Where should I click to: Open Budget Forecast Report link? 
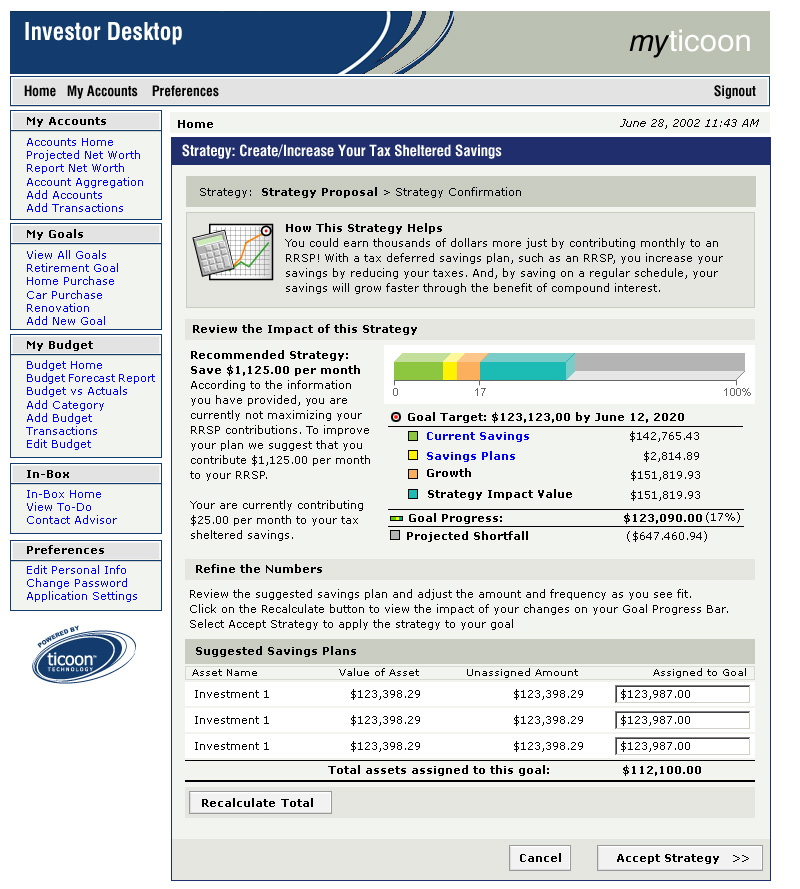click(90, 378)
